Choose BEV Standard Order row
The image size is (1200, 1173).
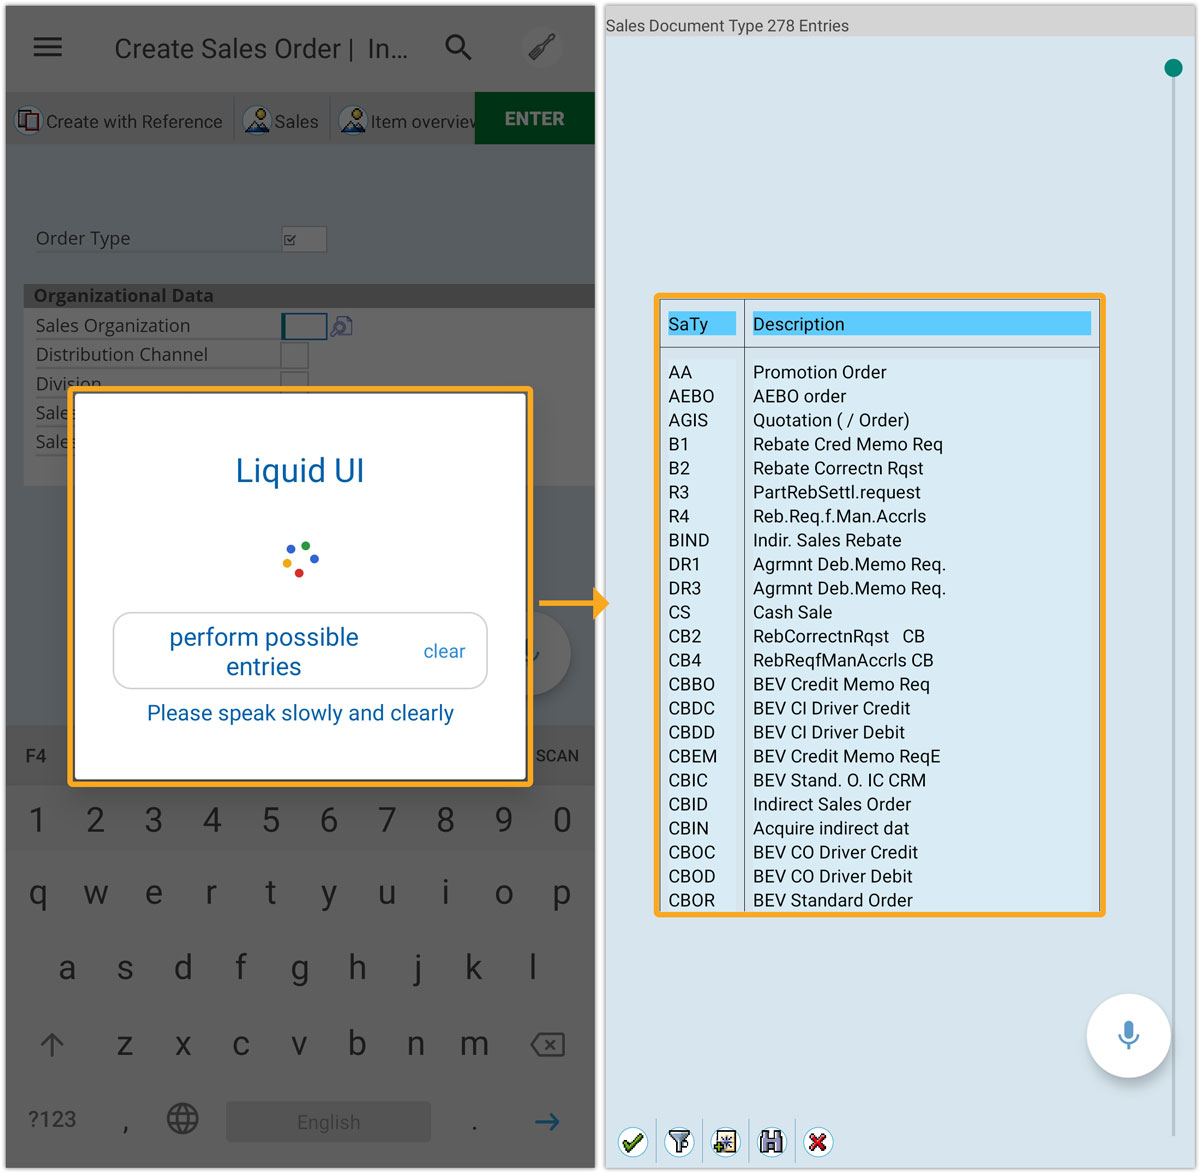pos(832,900)
